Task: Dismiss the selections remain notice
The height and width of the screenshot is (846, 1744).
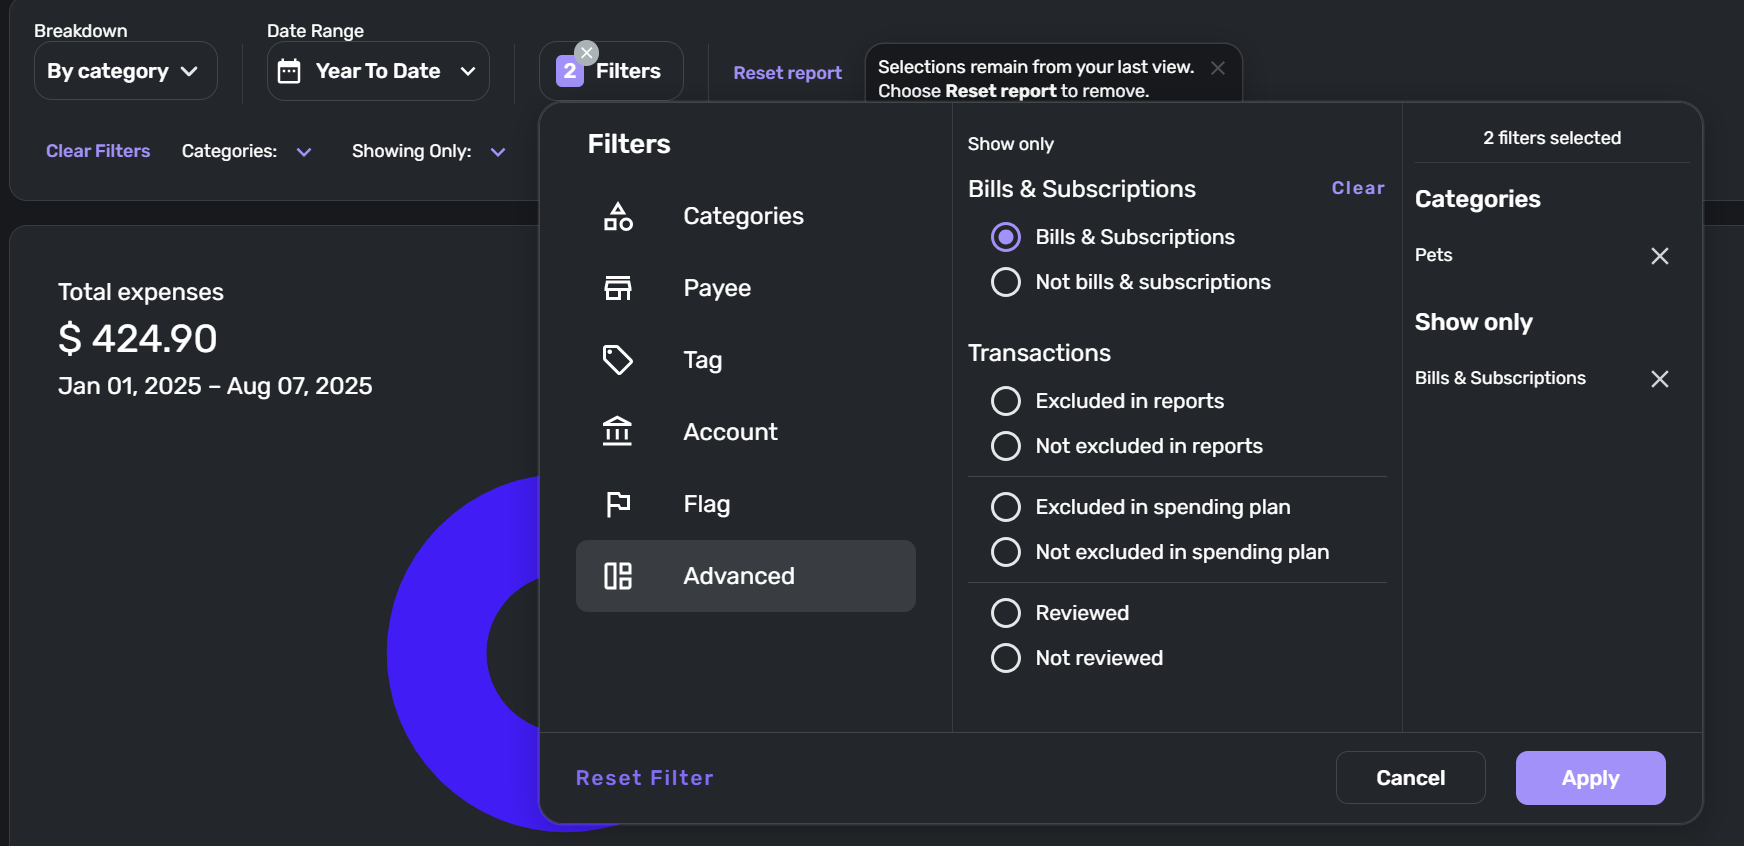Action: tap(1218, 68)
